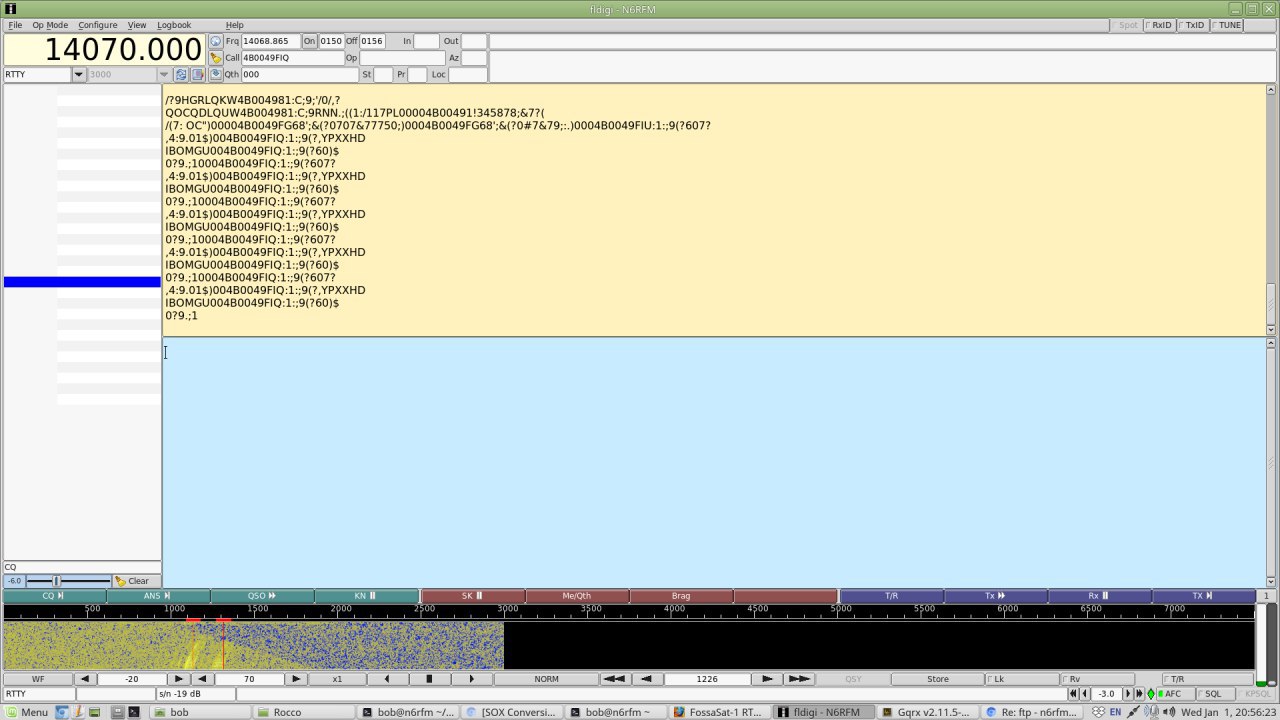Expand the RTTY mode dropdown
Screen dimensions: 1280x720
coord(78,75)
